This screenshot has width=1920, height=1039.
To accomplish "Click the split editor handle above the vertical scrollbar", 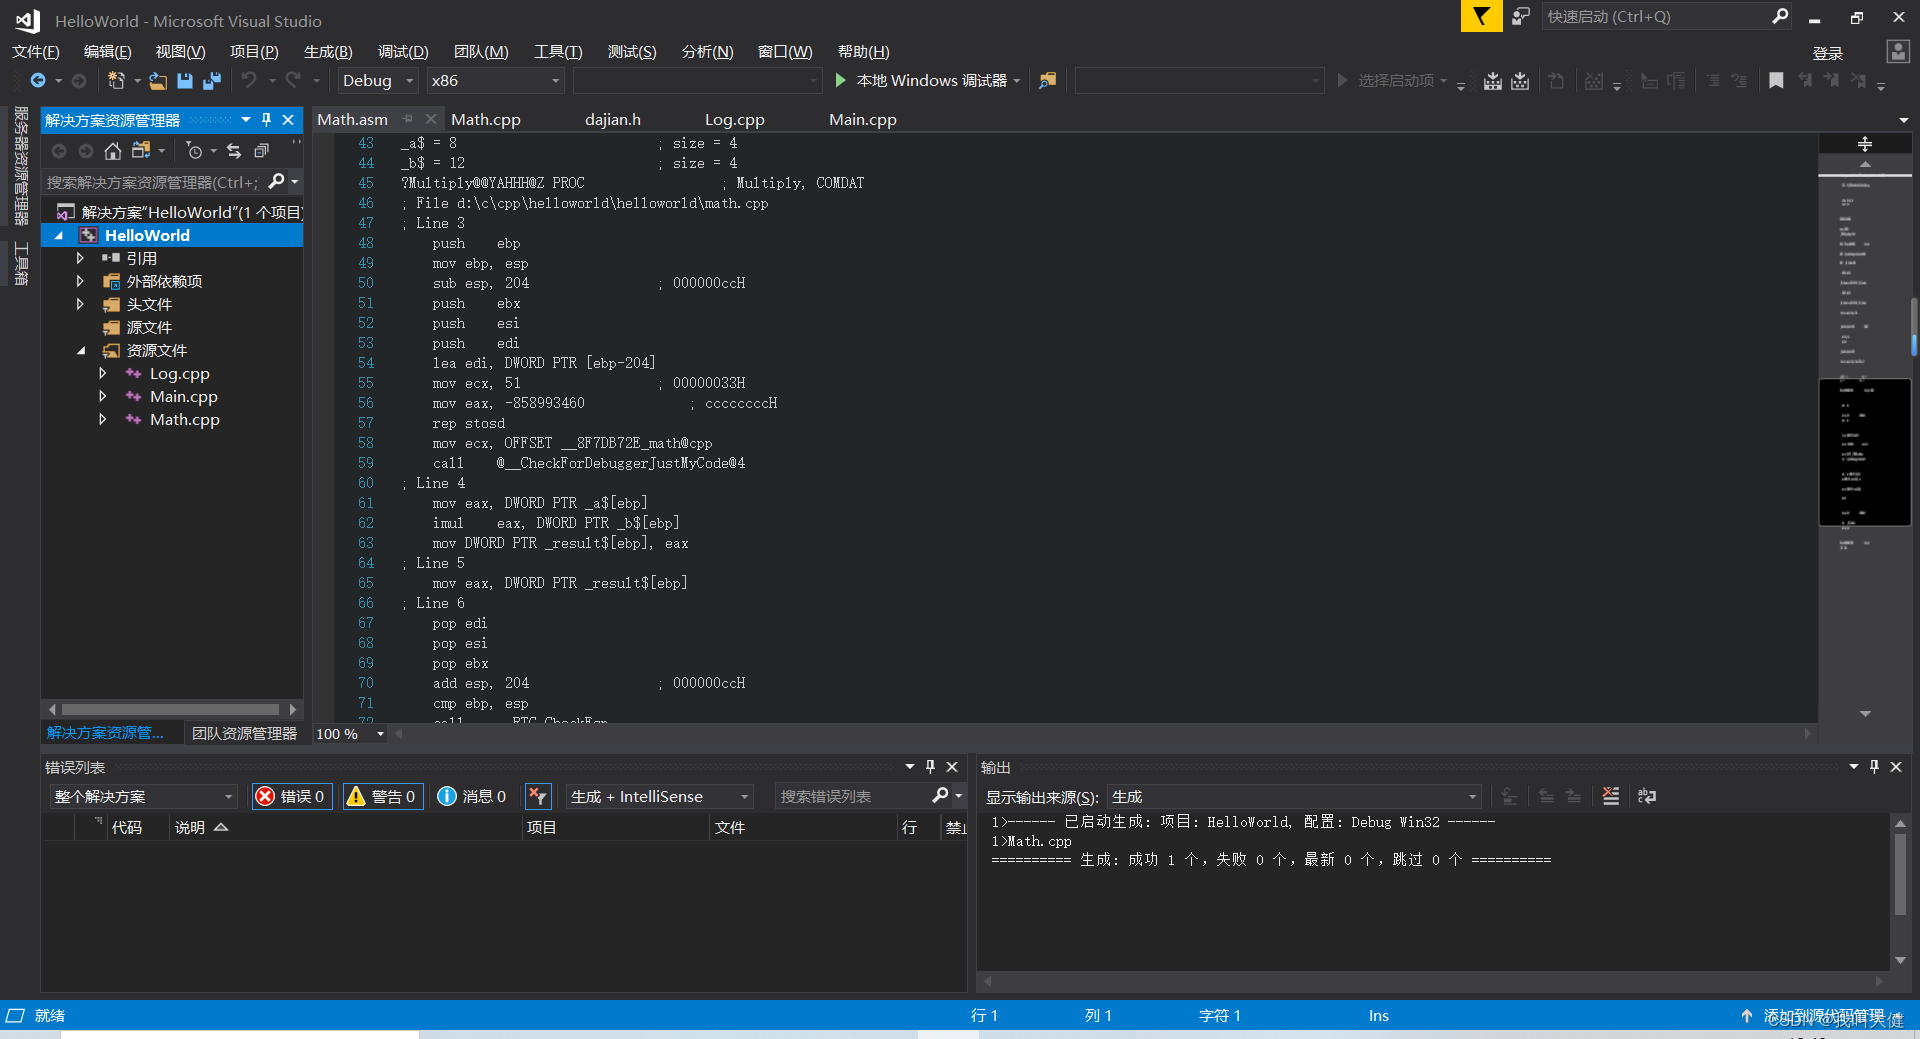I will point(1865,144).
